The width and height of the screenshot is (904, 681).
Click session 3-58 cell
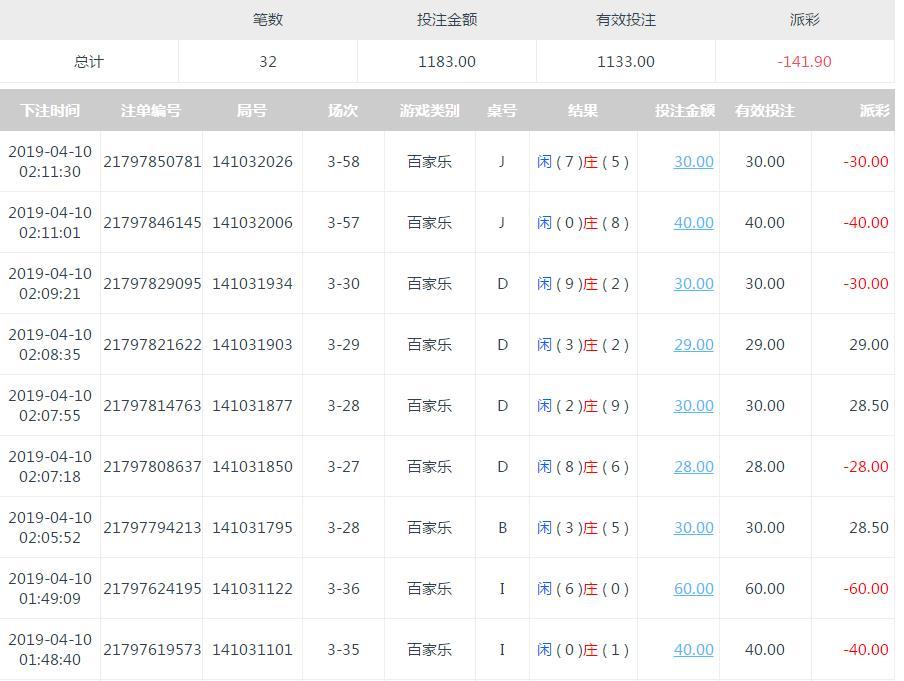(x=344, y=161)
